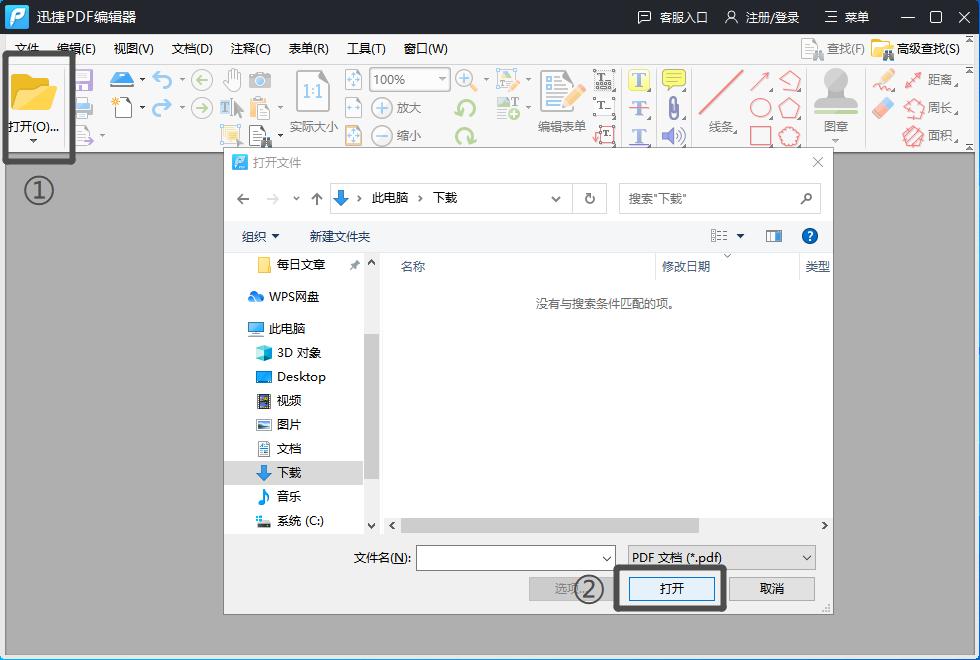Insert a sound annotation with the speaker icon

point(672,136)
